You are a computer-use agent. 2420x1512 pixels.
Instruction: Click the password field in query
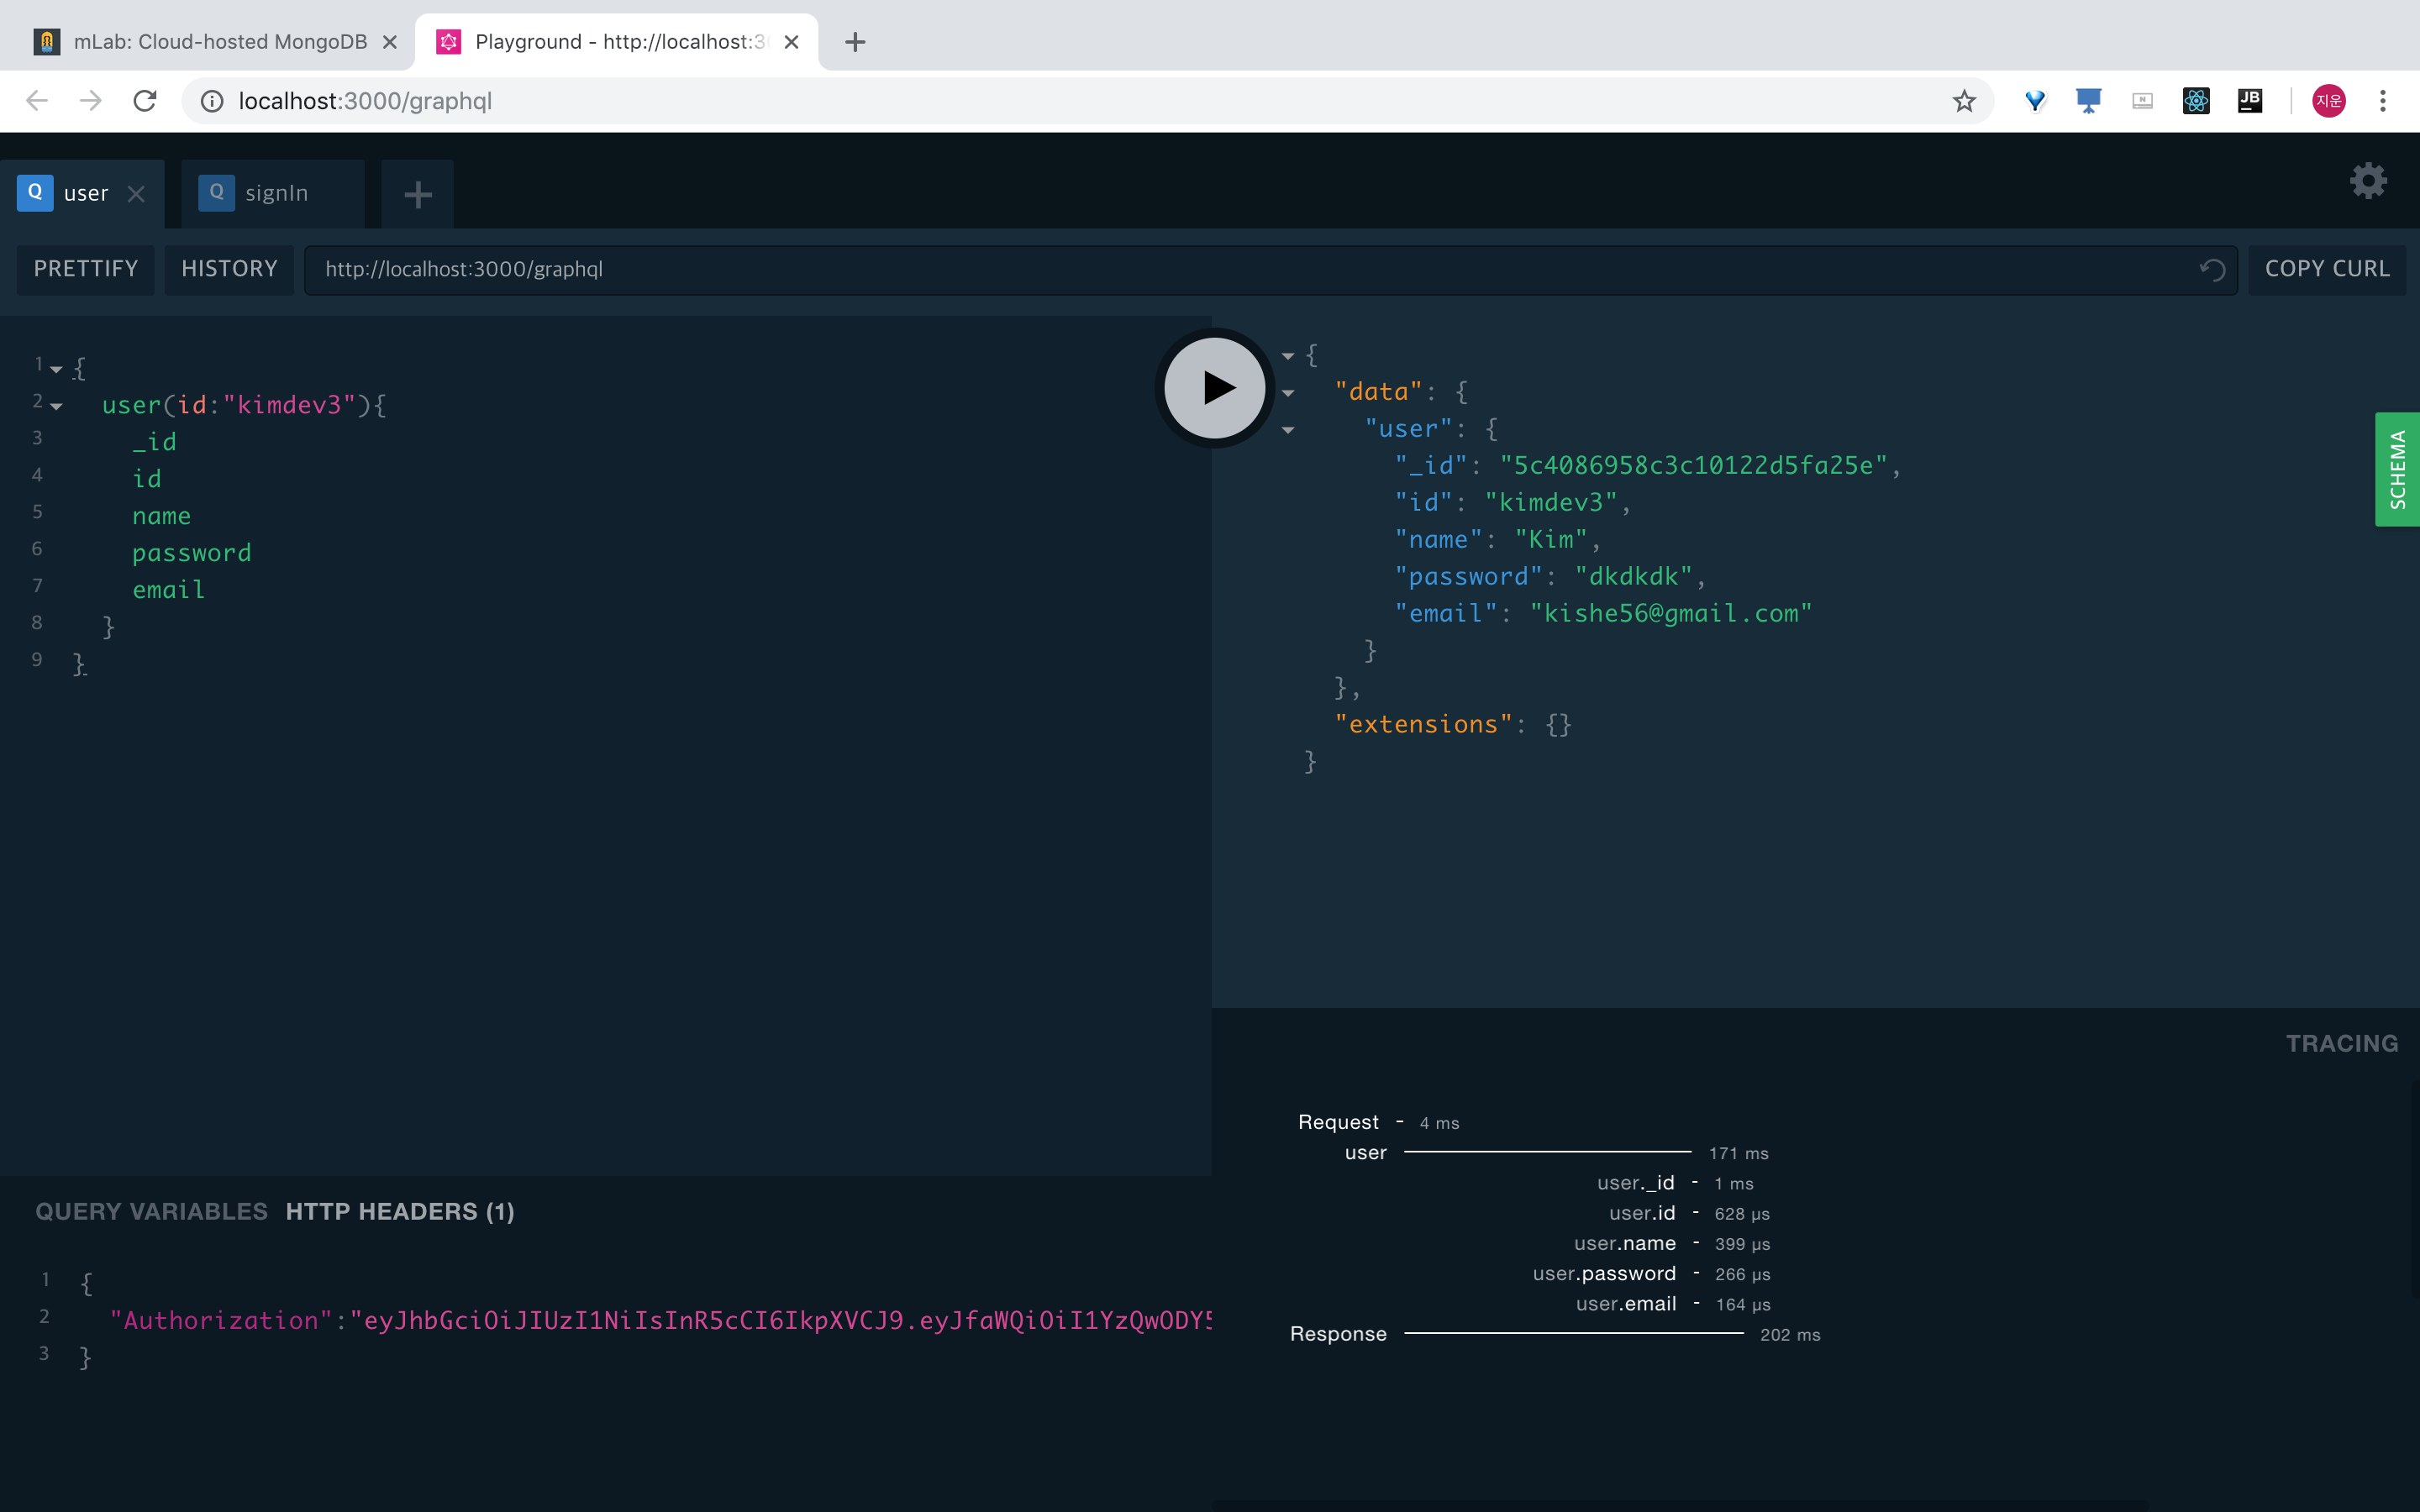tap(191, 553)
